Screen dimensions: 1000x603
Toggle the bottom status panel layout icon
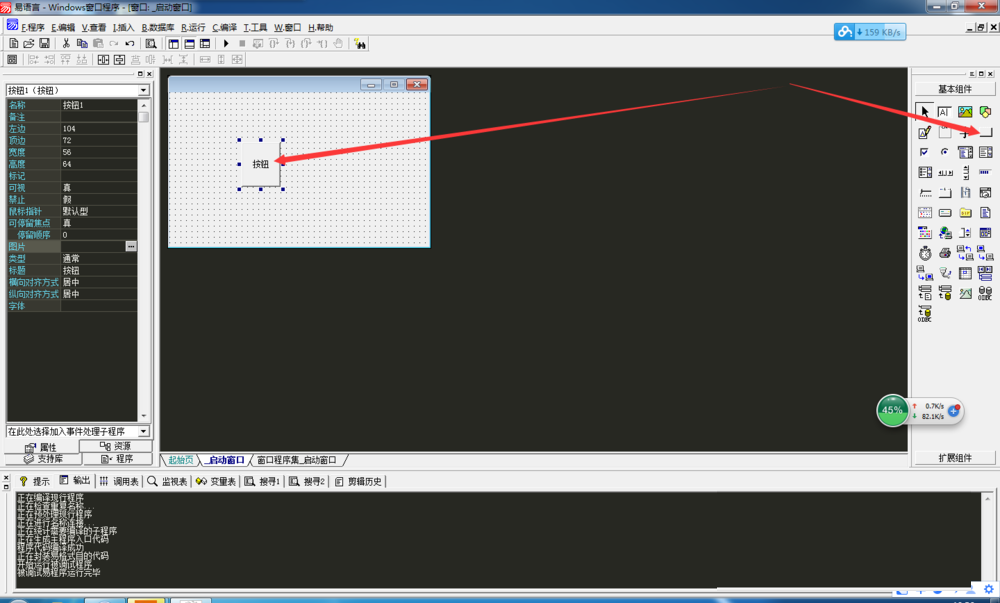pyautogui.click(x=189, y=43)
